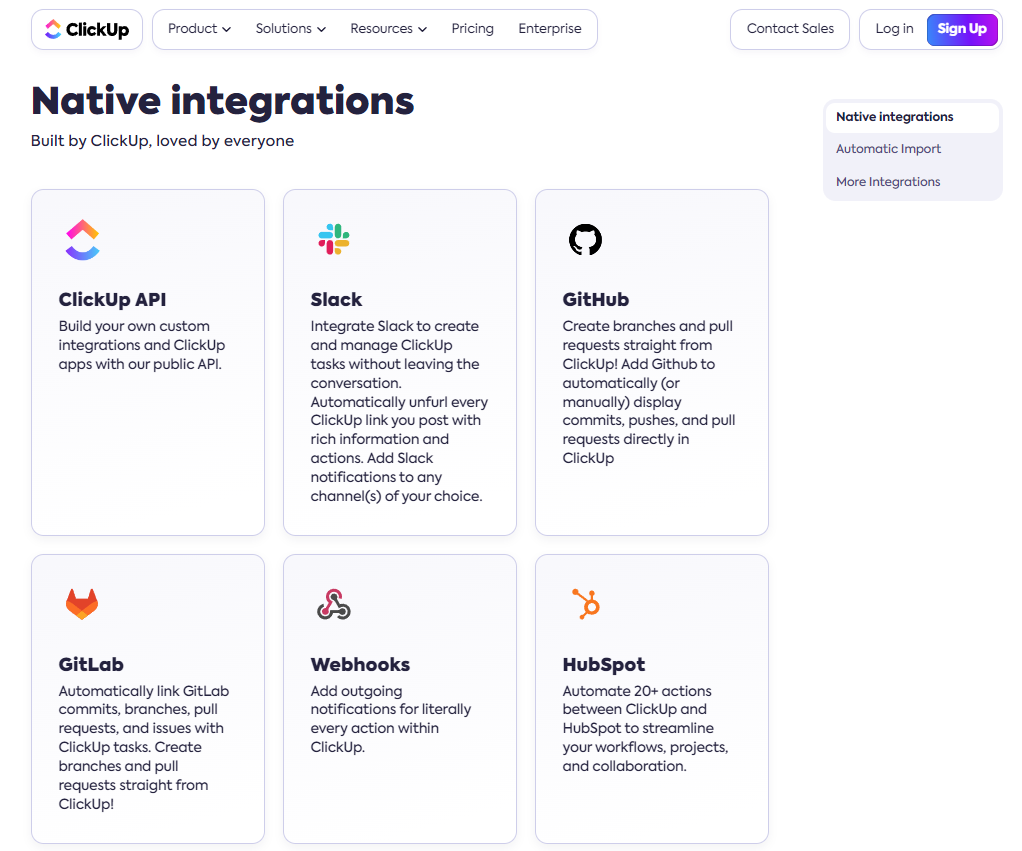Click the "Native integrations" page heading
The width and height of the screenshot is (1022, 851).
click(222, 101)
